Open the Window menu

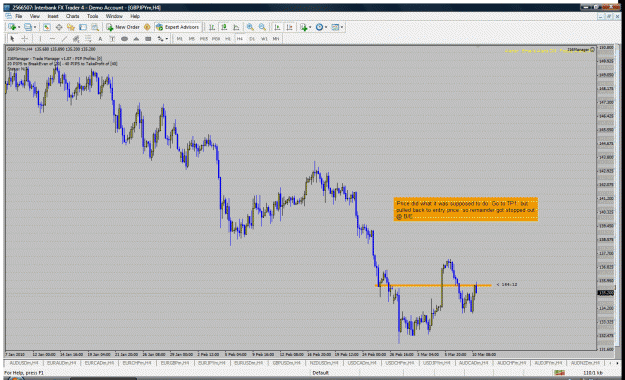(x=114, y=16)
